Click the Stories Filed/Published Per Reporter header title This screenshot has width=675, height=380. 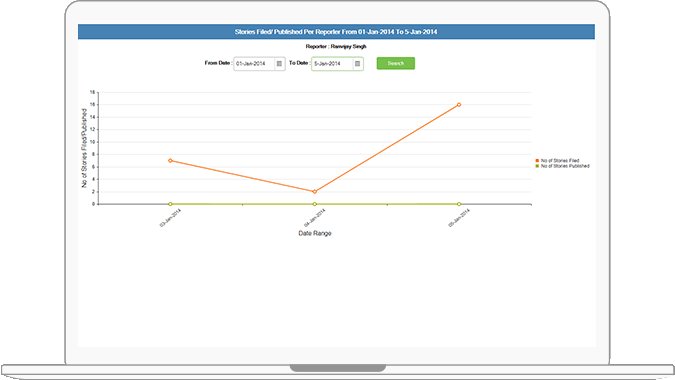pos(336,32)
